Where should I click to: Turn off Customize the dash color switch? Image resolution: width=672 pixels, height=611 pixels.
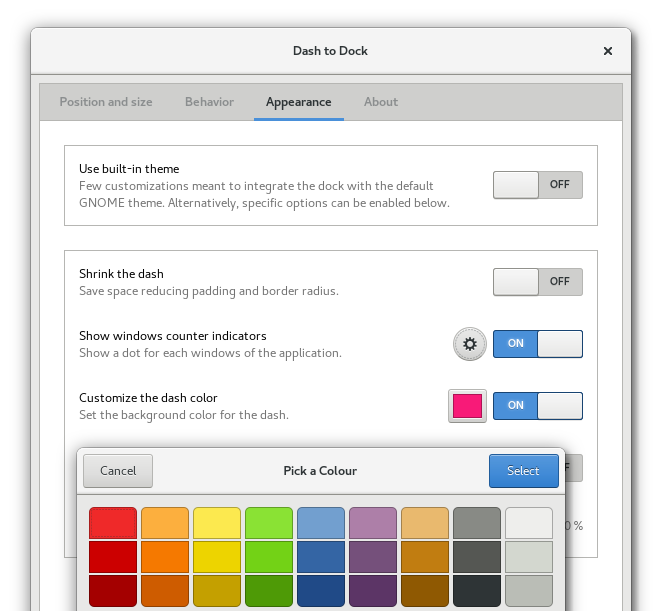tap(538, 406)
